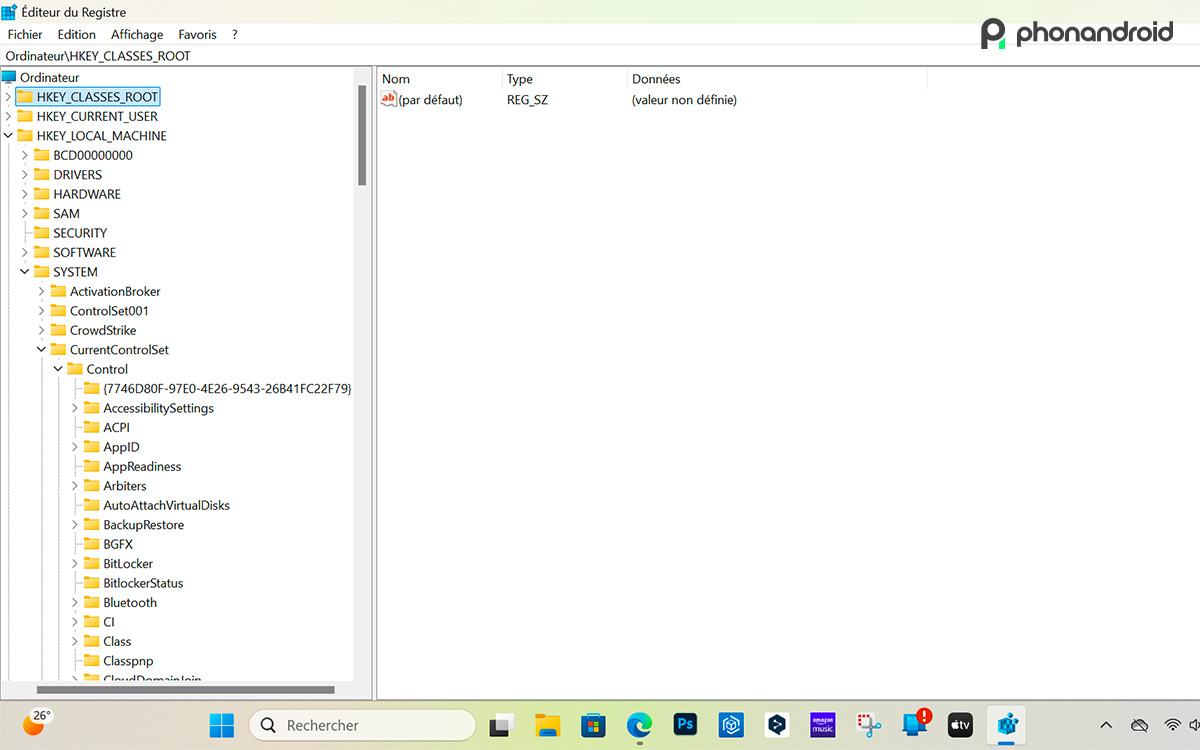Viewport: 1200px width, 750px height.
Task: Open Amazon Music from the taskbar
Action: pos(823,724)
